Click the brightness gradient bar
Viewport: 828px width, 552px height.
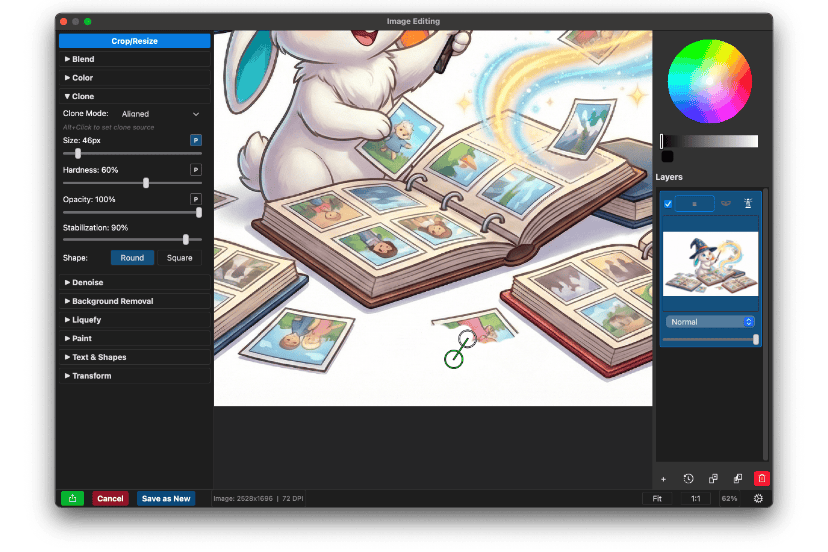709,141
